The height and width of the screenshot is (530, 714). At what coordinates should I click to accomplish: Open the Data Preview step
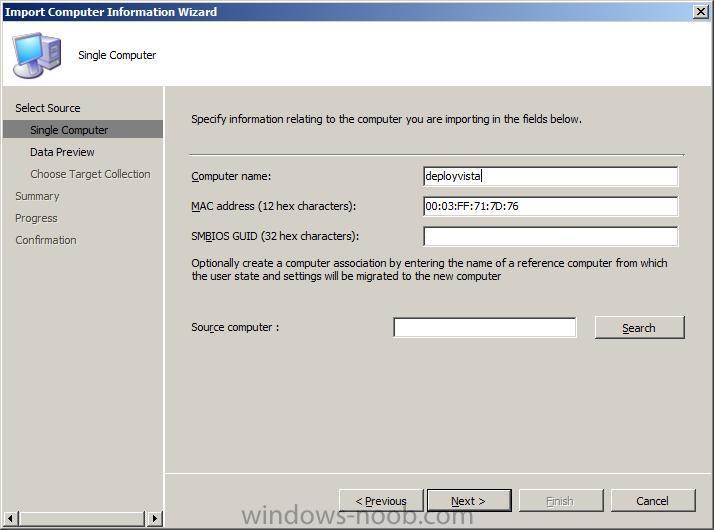[x=62, y=152]
